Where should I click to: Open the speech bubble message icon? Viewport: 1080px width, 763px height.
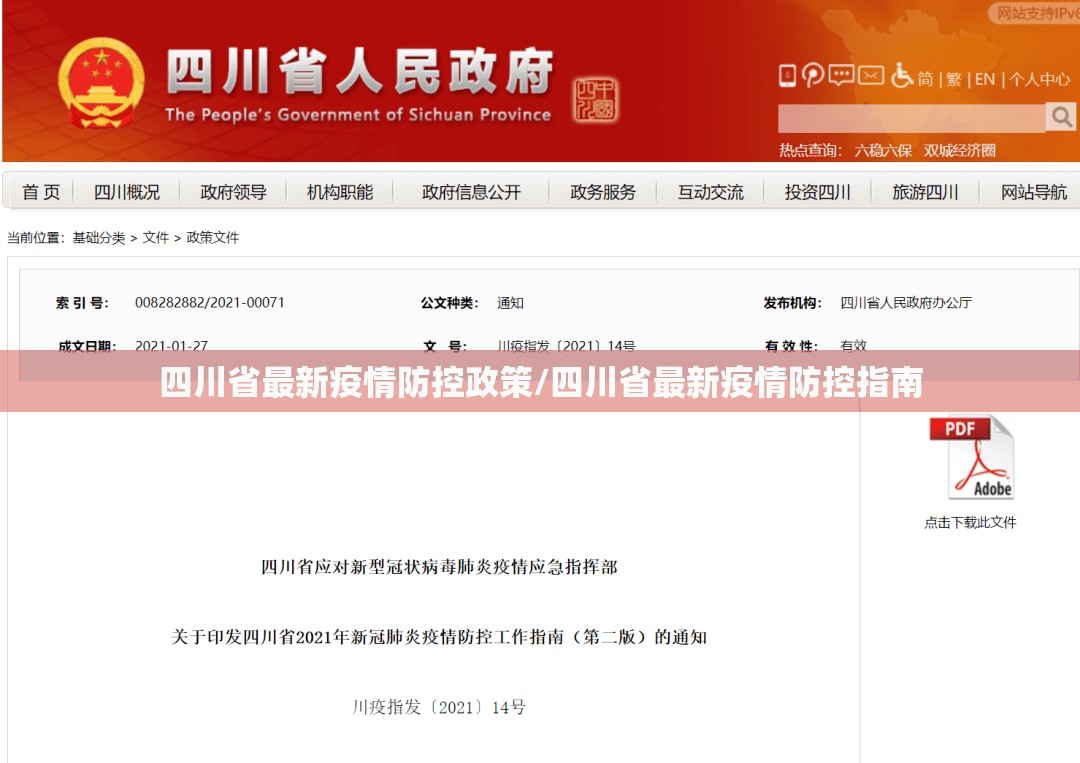841,76
